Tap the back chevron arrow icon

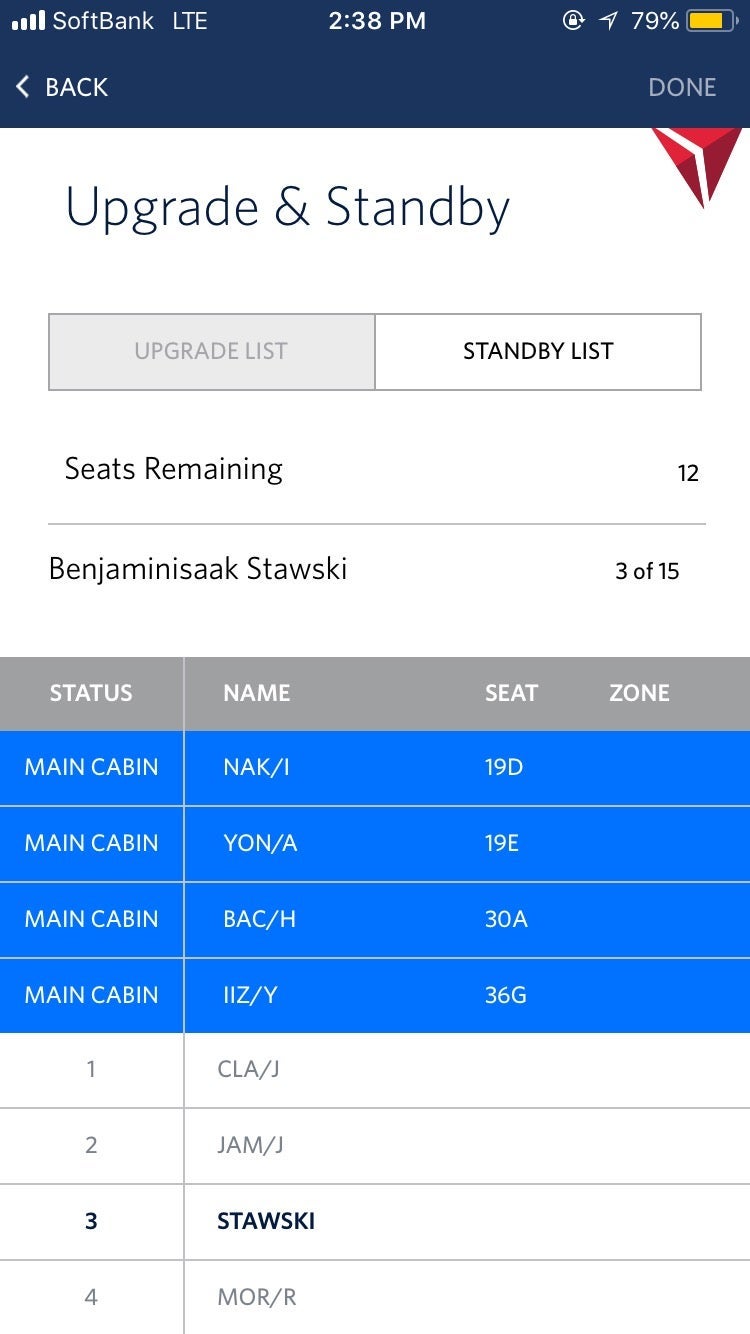tap(24, 87)
